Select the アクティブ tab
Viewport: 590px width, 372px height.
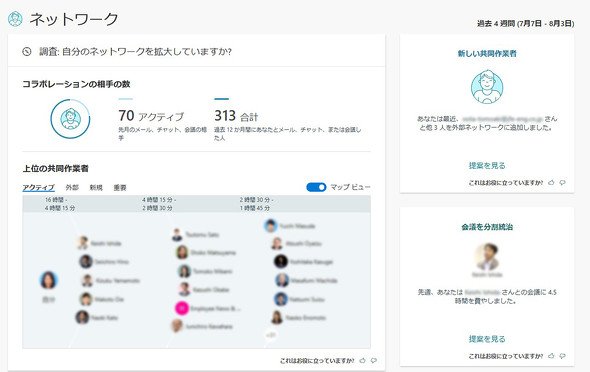(x=38, y=187)
